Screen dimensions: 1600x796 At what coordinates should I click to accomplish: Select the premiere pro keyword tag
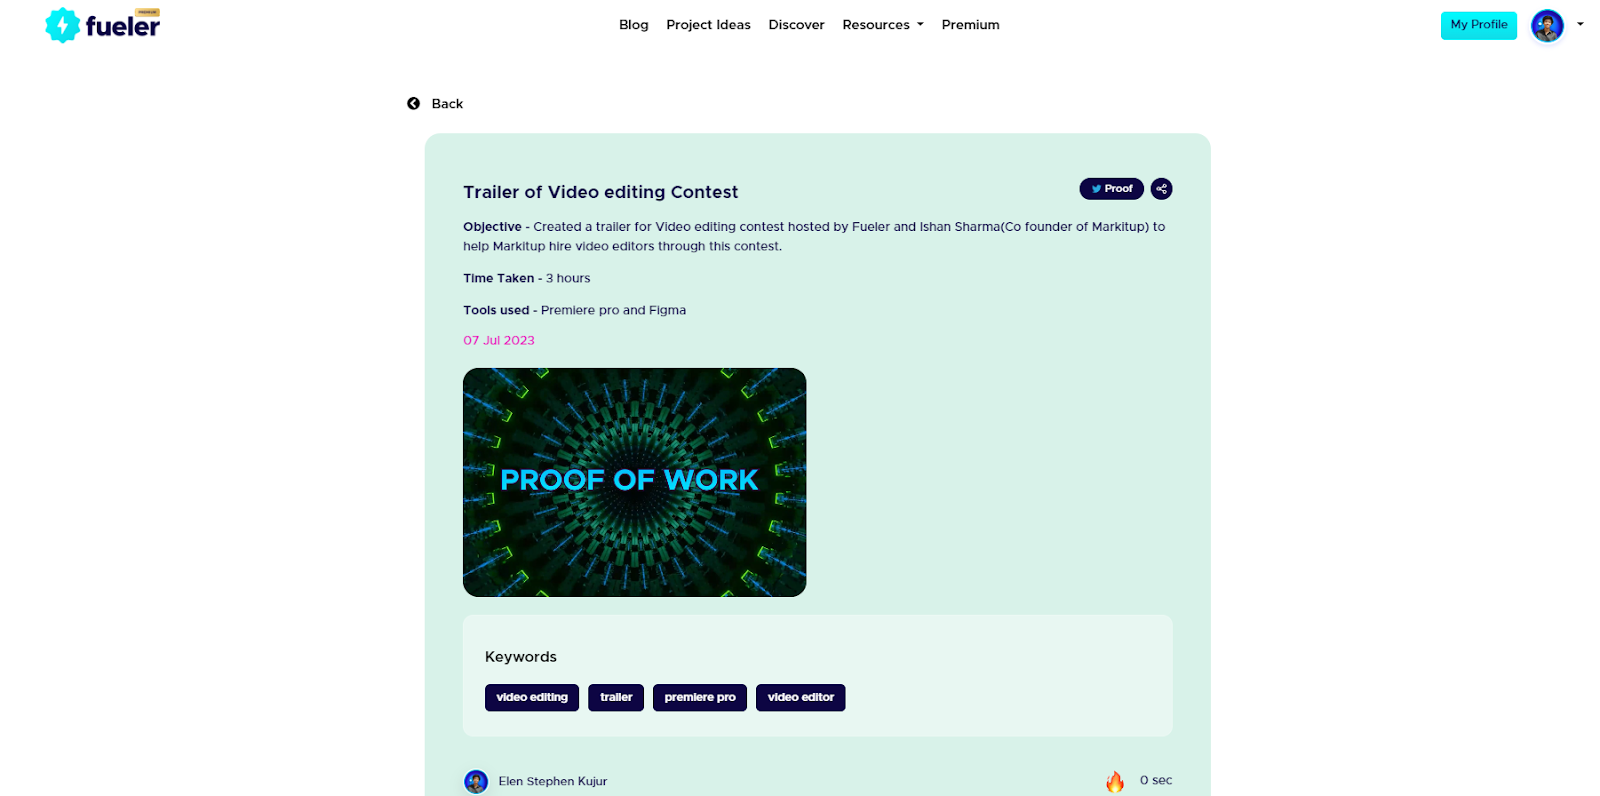700,698
